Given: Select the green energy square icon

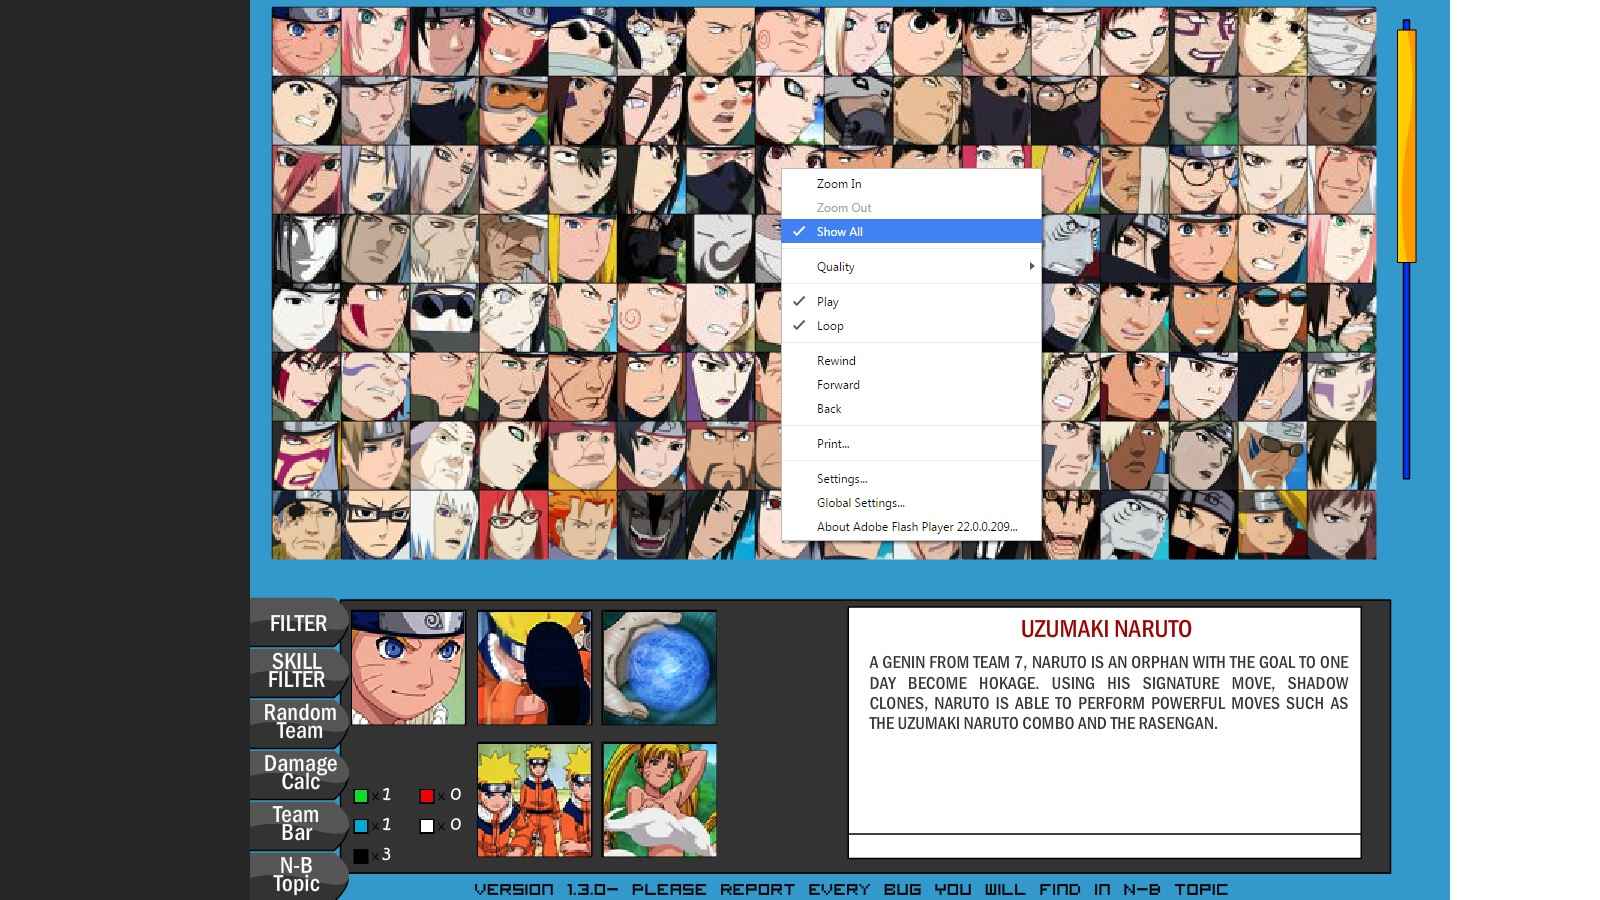Looking at the screenshot, I should [361, 796].
